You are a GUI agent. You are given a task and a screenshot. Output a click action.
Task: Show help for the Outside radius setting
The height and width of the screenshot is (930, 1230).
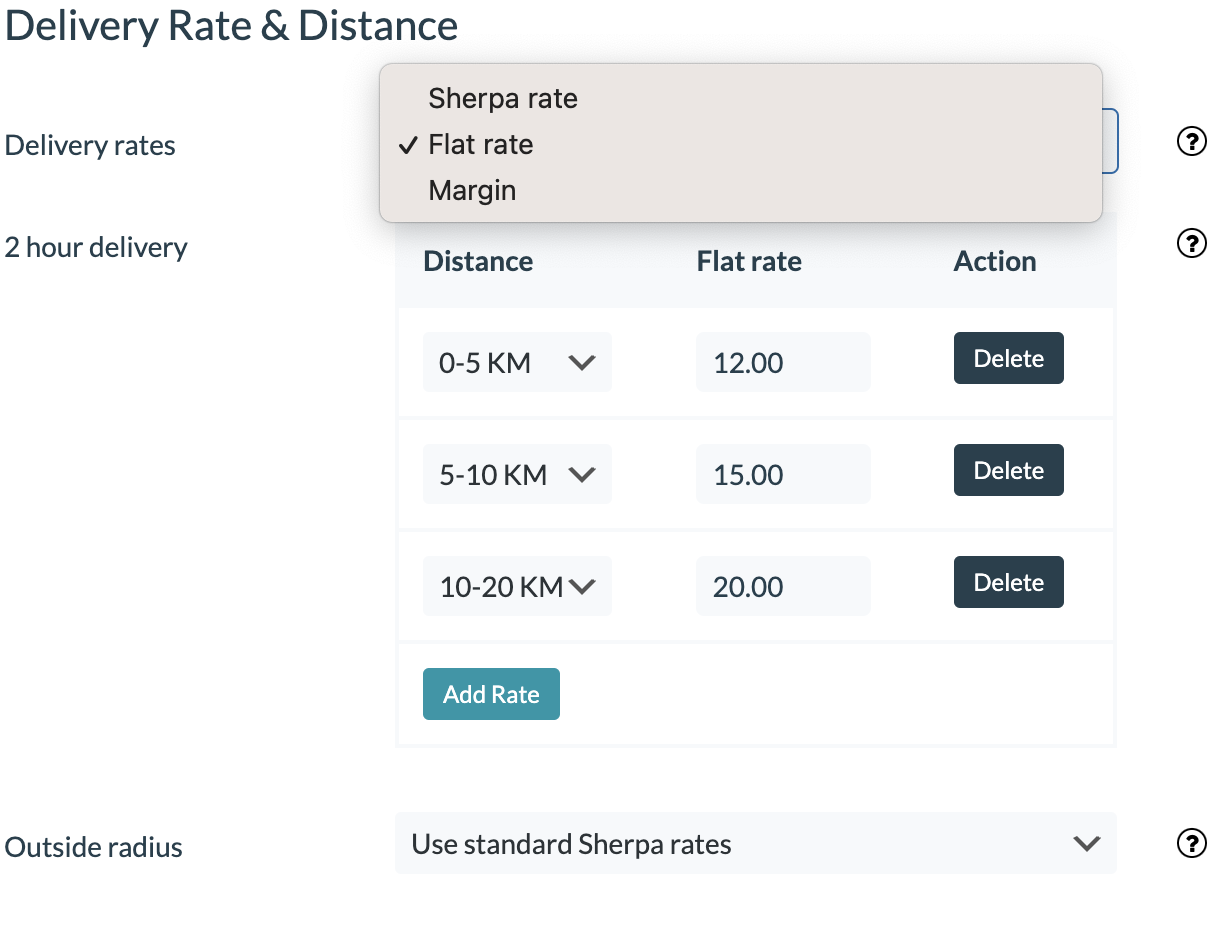pyautogui.click(x=1191, y=844)
